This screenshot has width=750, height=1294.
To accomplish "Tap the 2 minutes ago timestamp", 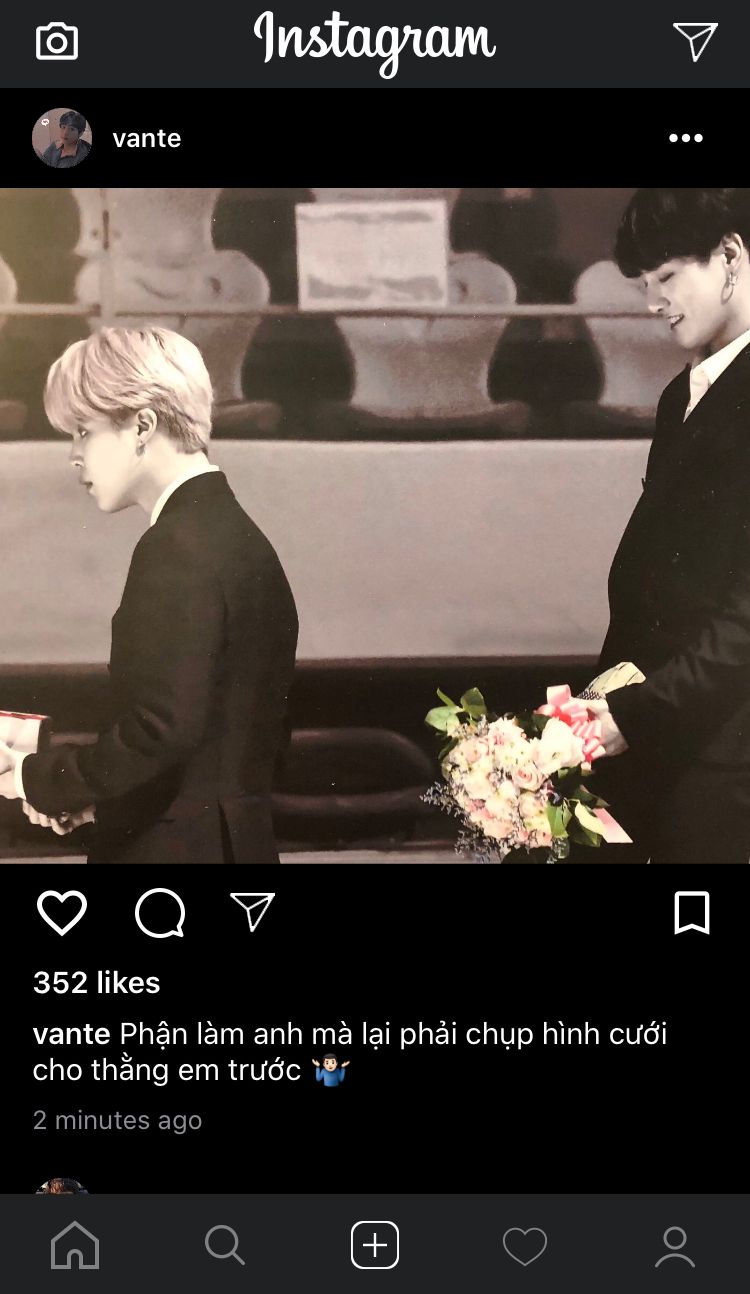I will 118,1120.
